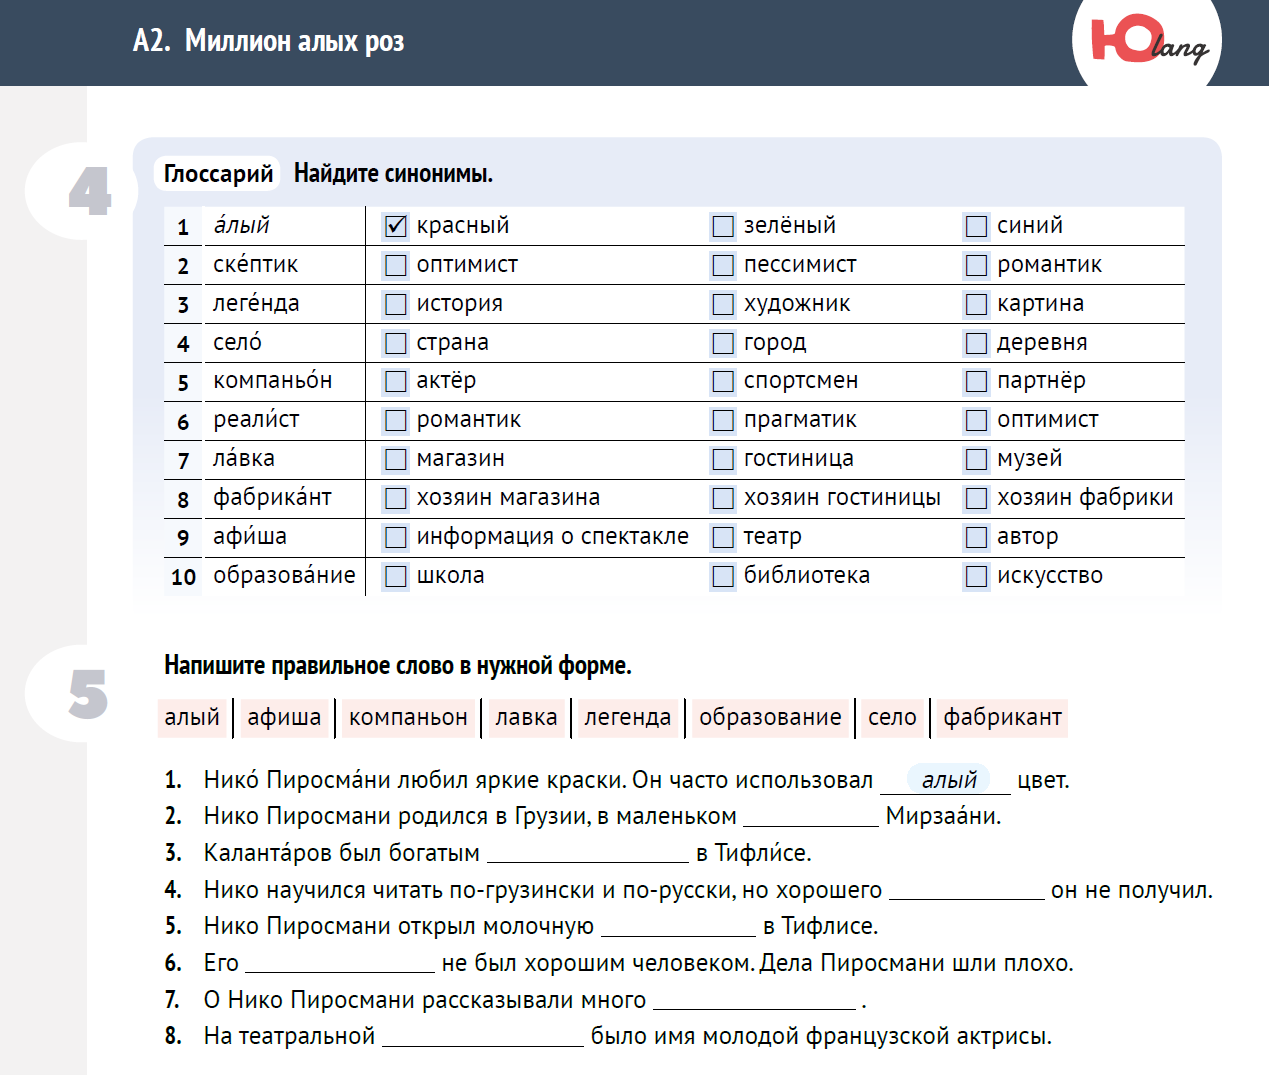Screen dimensions: 1269x1075
Task: Pick the word chip 'афиша'
Action: (284, 718)
